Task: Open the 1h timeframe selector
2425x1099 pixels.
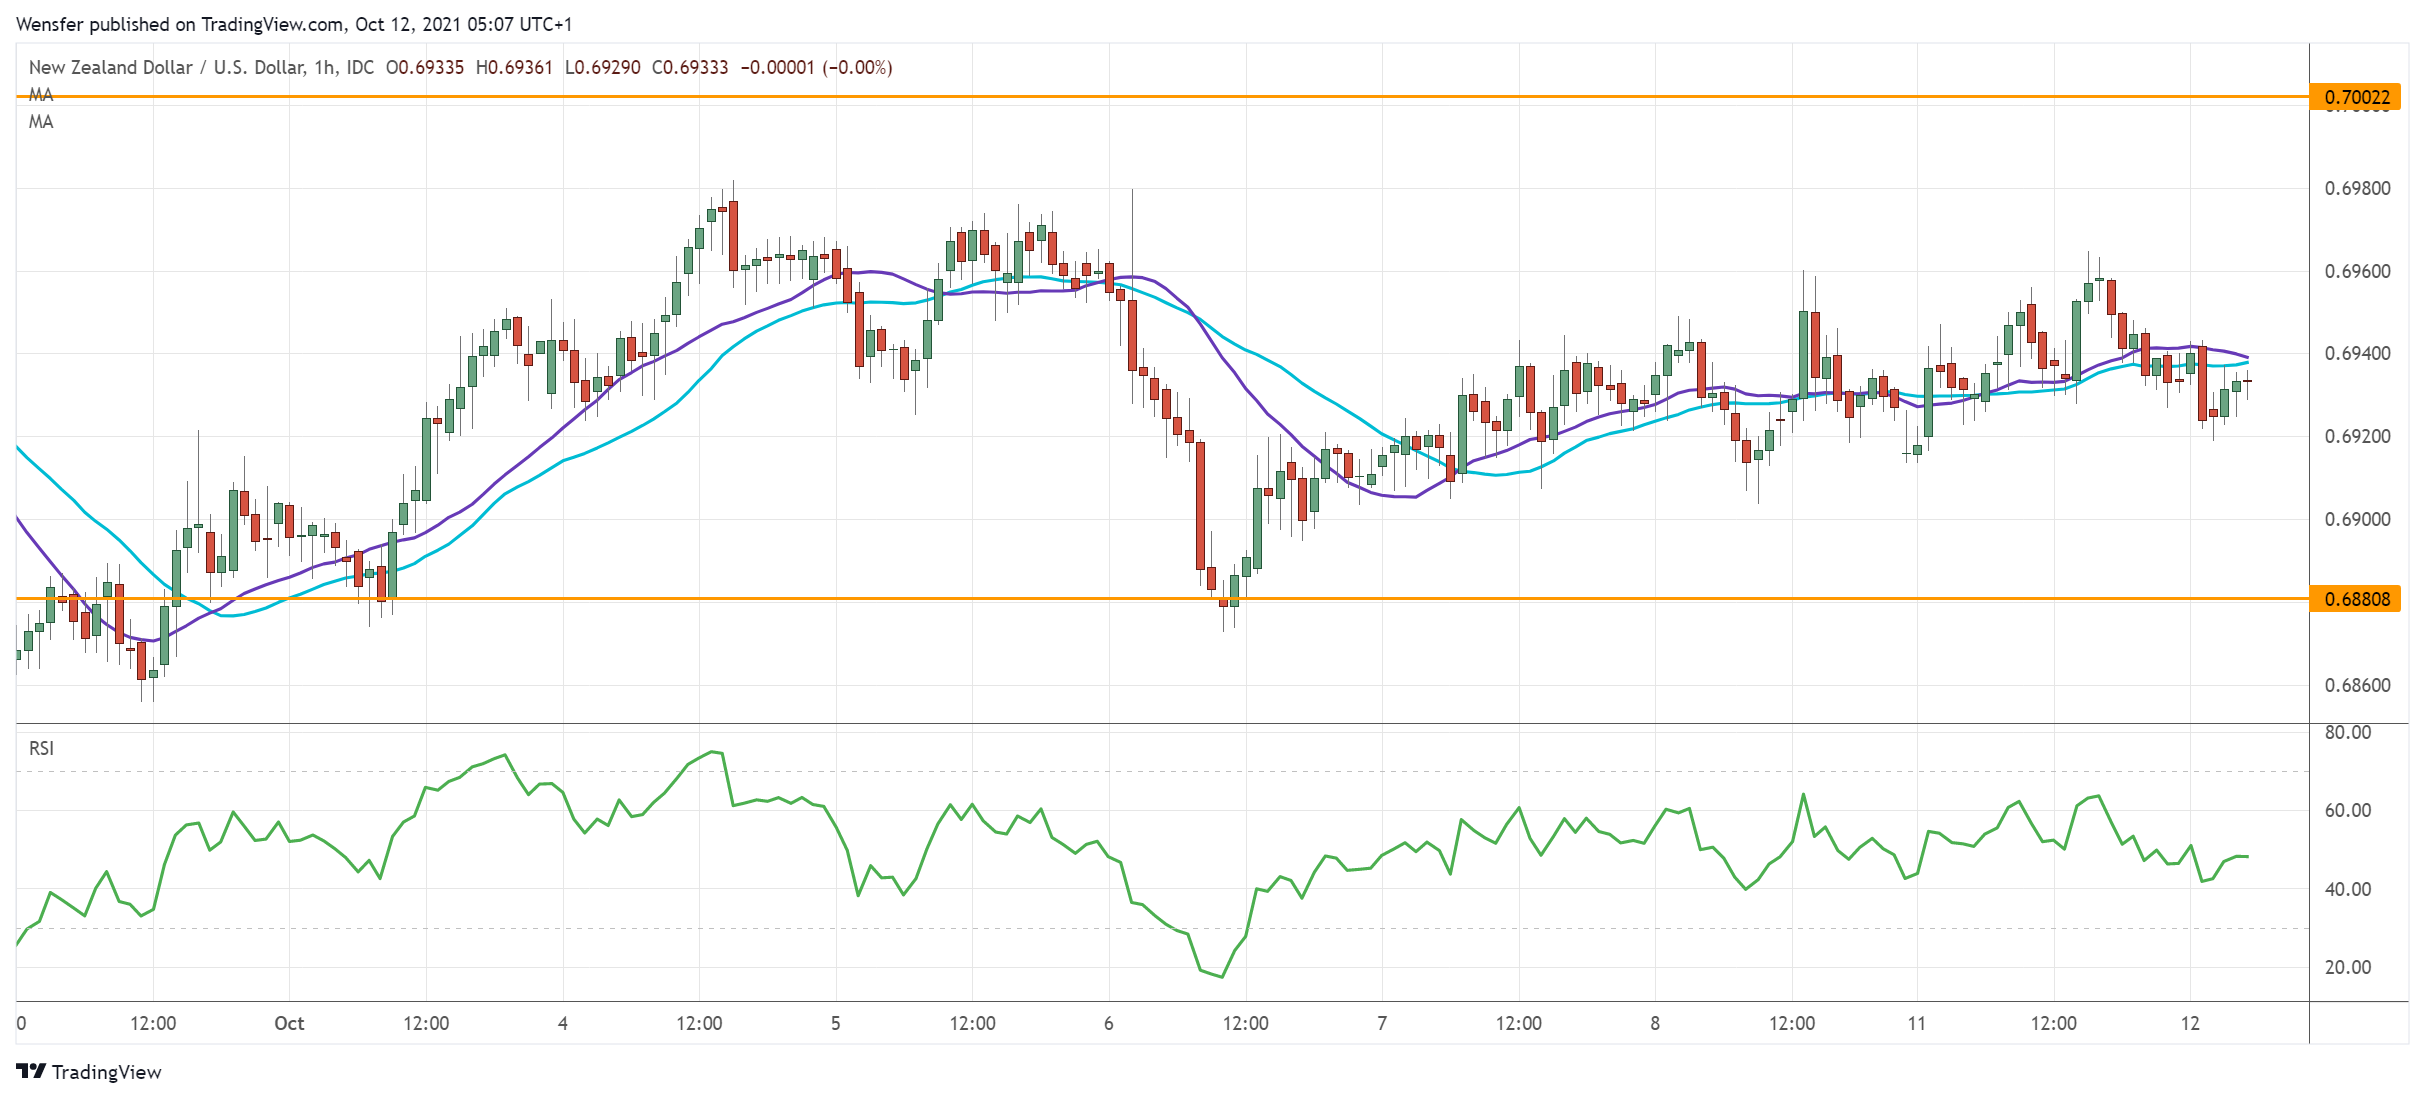Action: click(x=321, y=67)
